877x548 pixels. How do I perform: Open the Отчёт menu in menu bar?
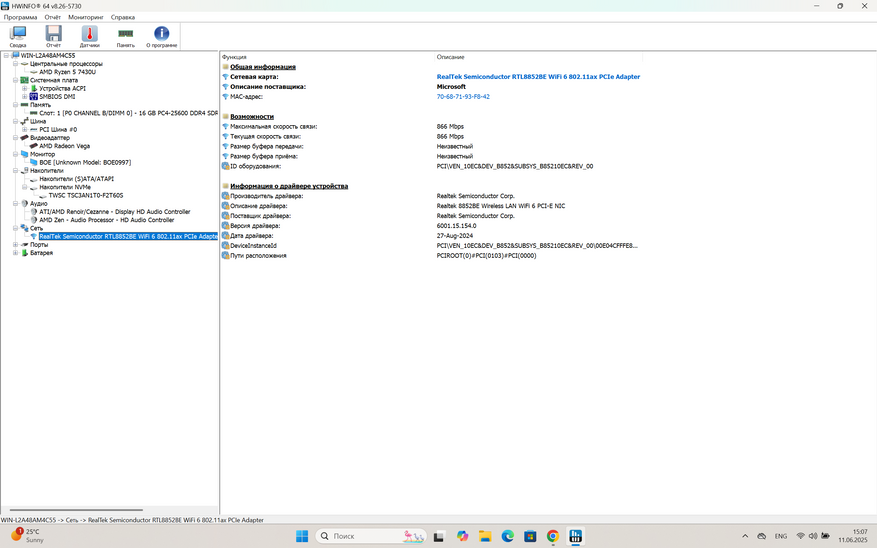[x=53, y=17]
